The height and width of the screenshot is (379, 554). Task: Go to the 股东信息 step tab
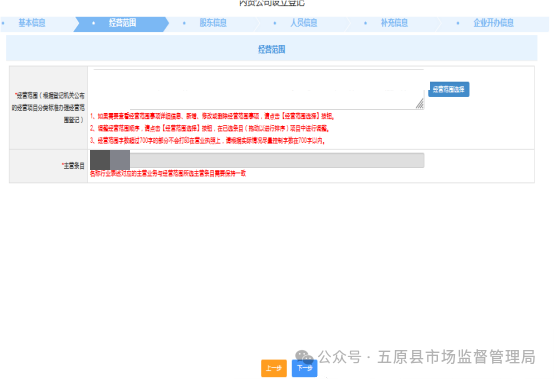(213, 23)
